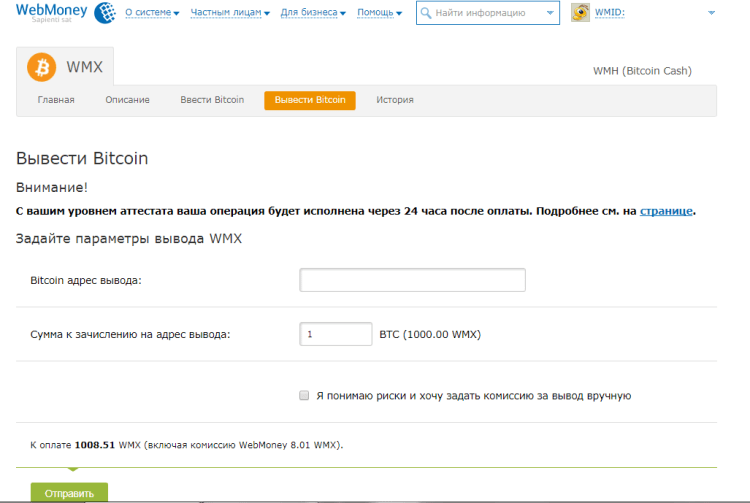Switch to the 'Ввести Bitcoin' tab
750x503 pixels.
coord(212,100)
